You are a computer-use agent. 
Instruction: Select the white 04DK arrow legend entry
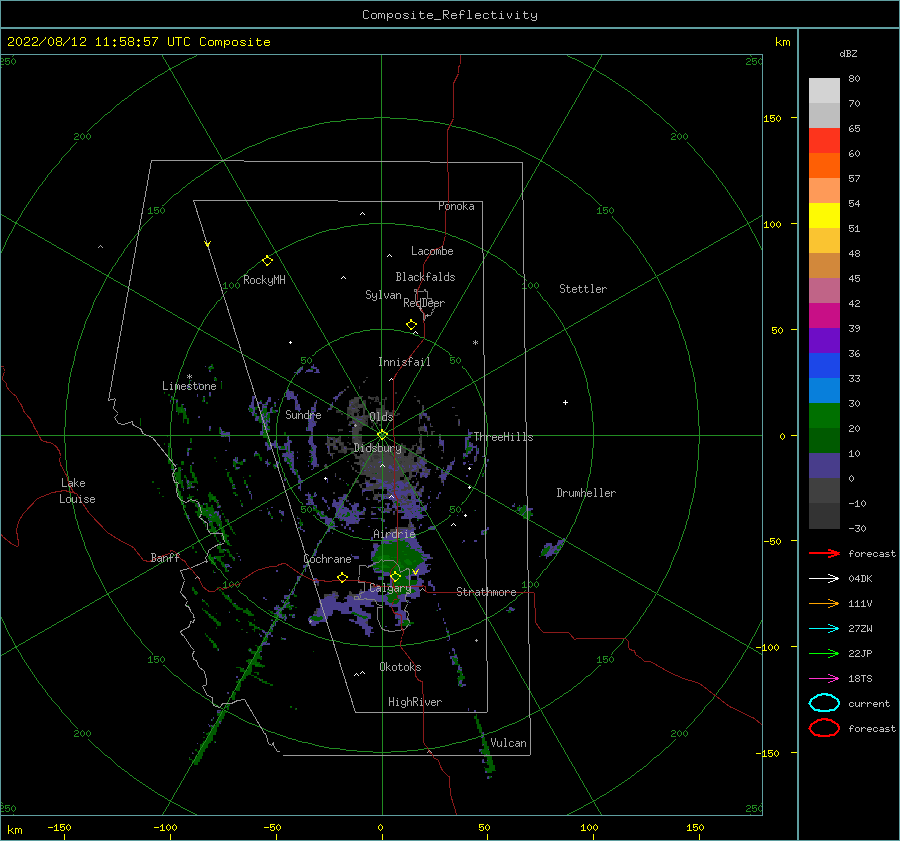click(x=824, y=579)
